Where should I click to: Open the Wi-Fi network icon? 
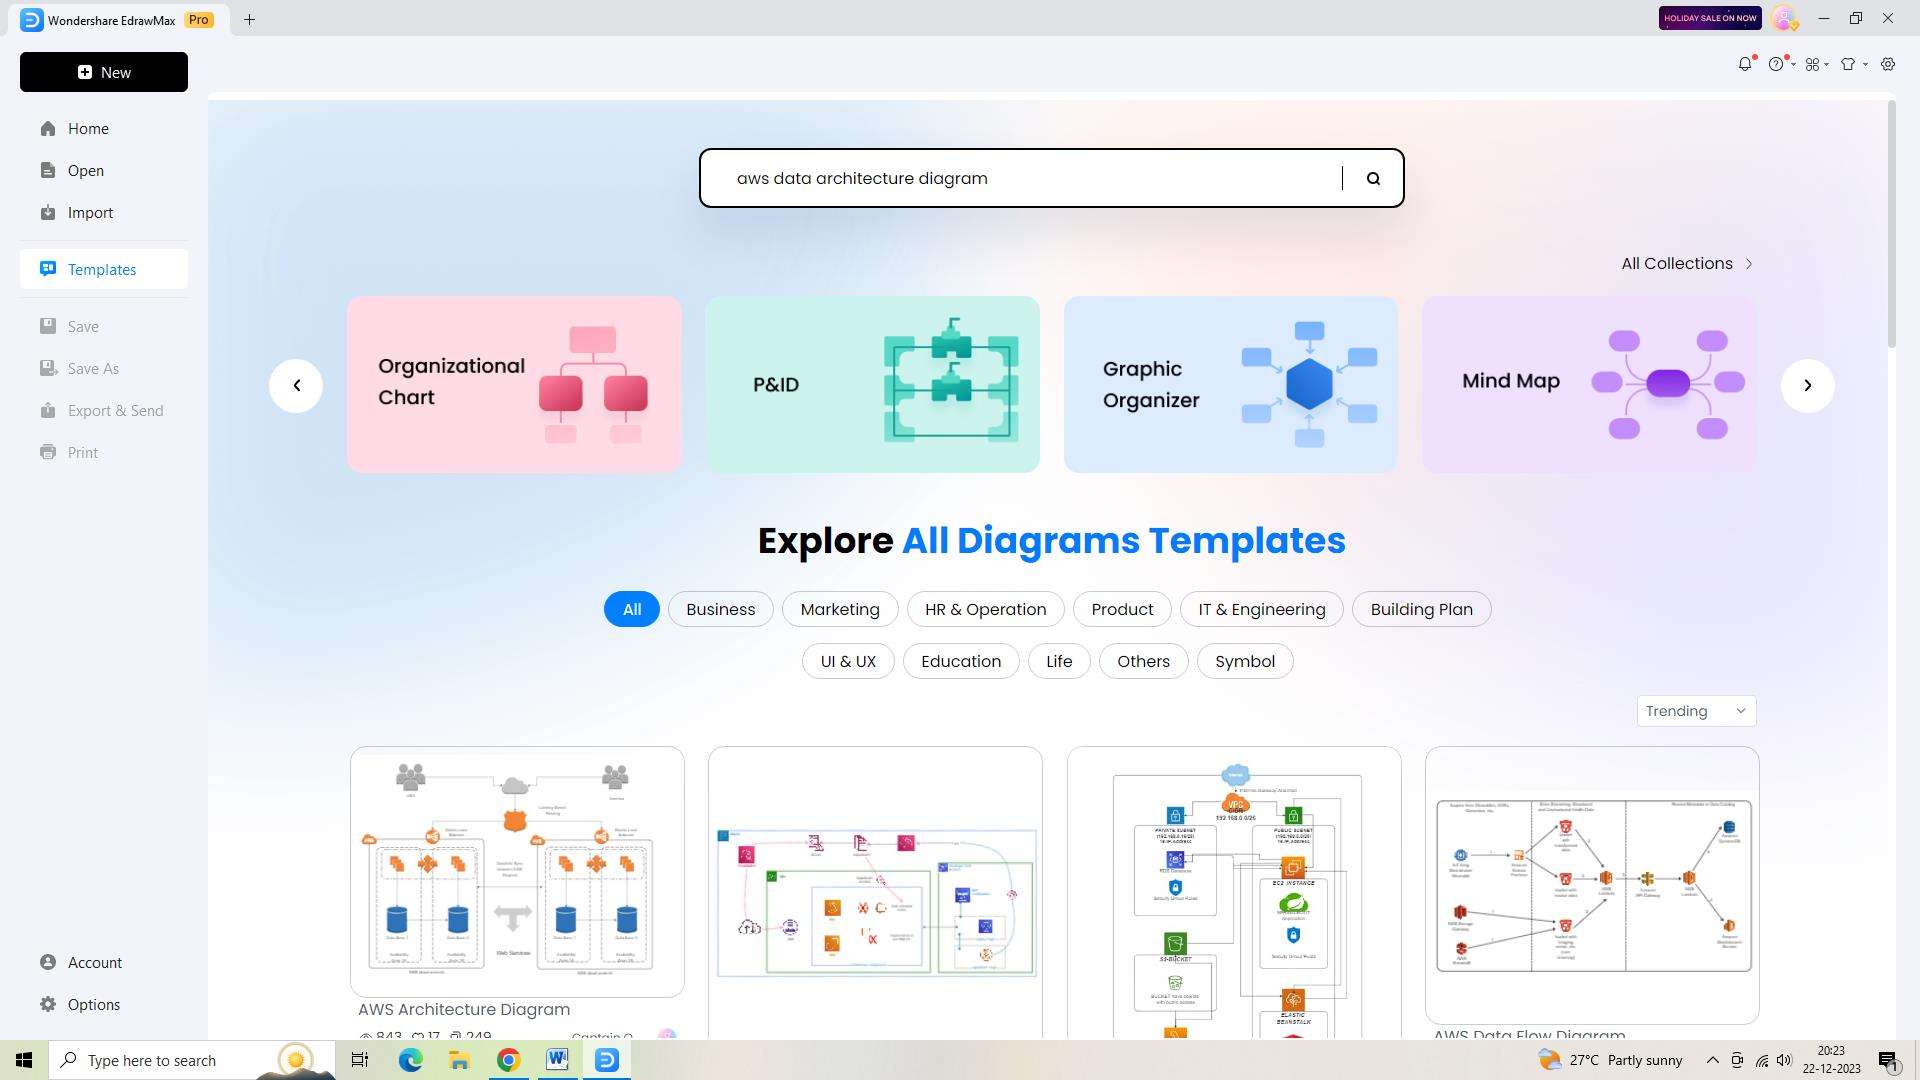pos(1761,1060)
